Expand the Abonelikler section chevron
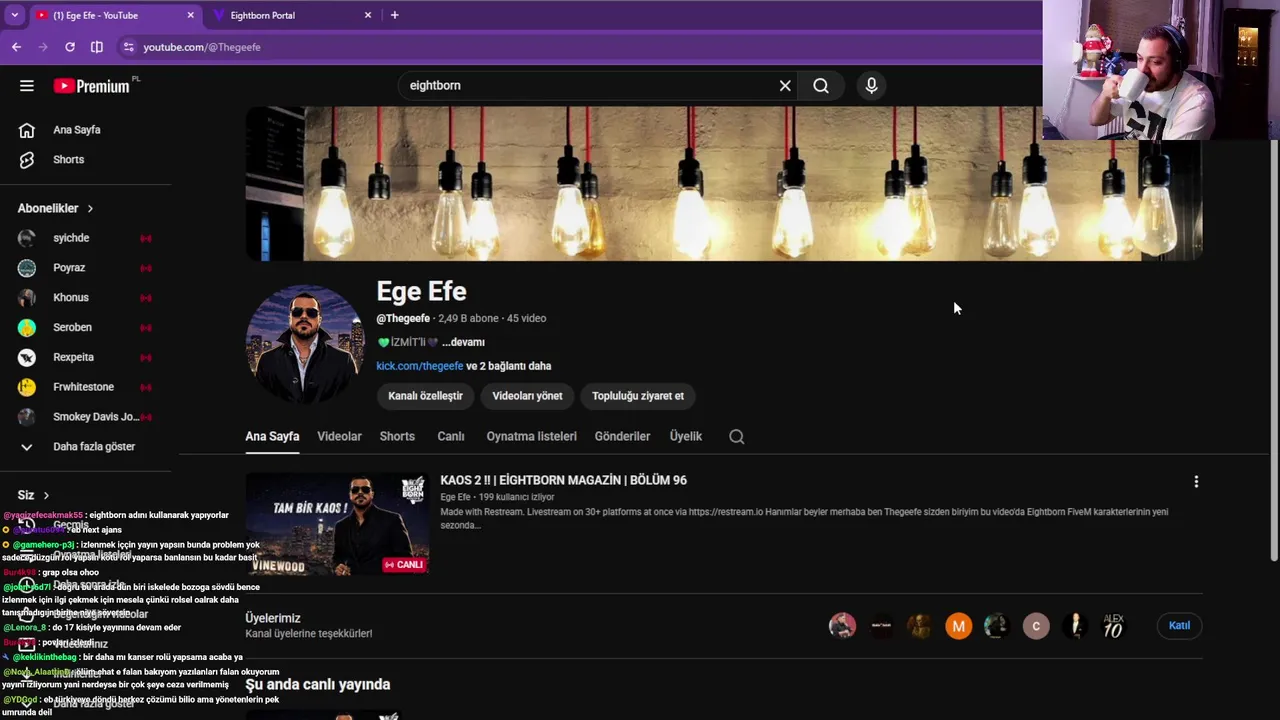Screen dimensions: 1280x720 (x=90, y=209)
